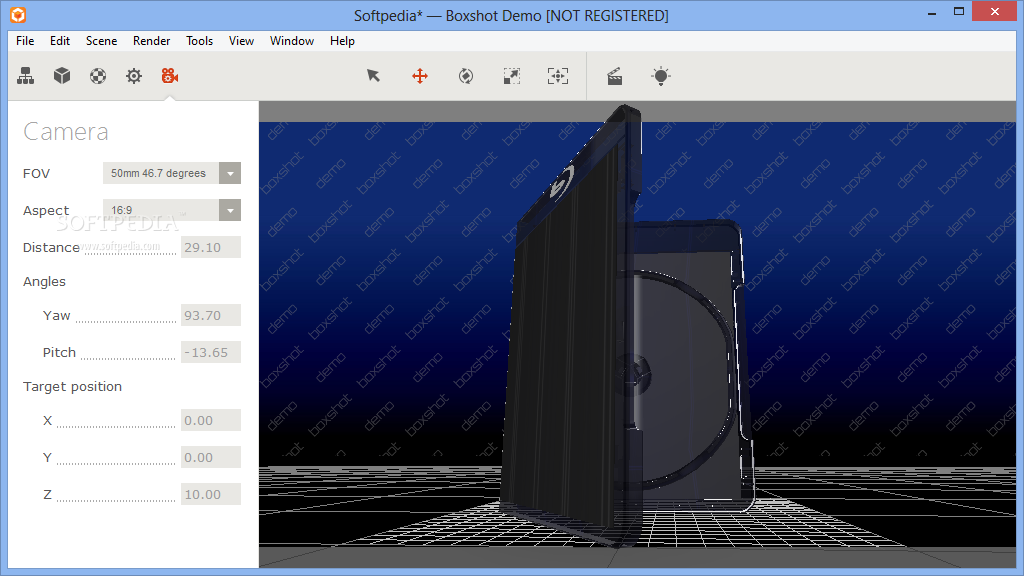The height and width of the screenshot is (576, 1024).
Task: Open the Render menu
Action: click(152, 40)
